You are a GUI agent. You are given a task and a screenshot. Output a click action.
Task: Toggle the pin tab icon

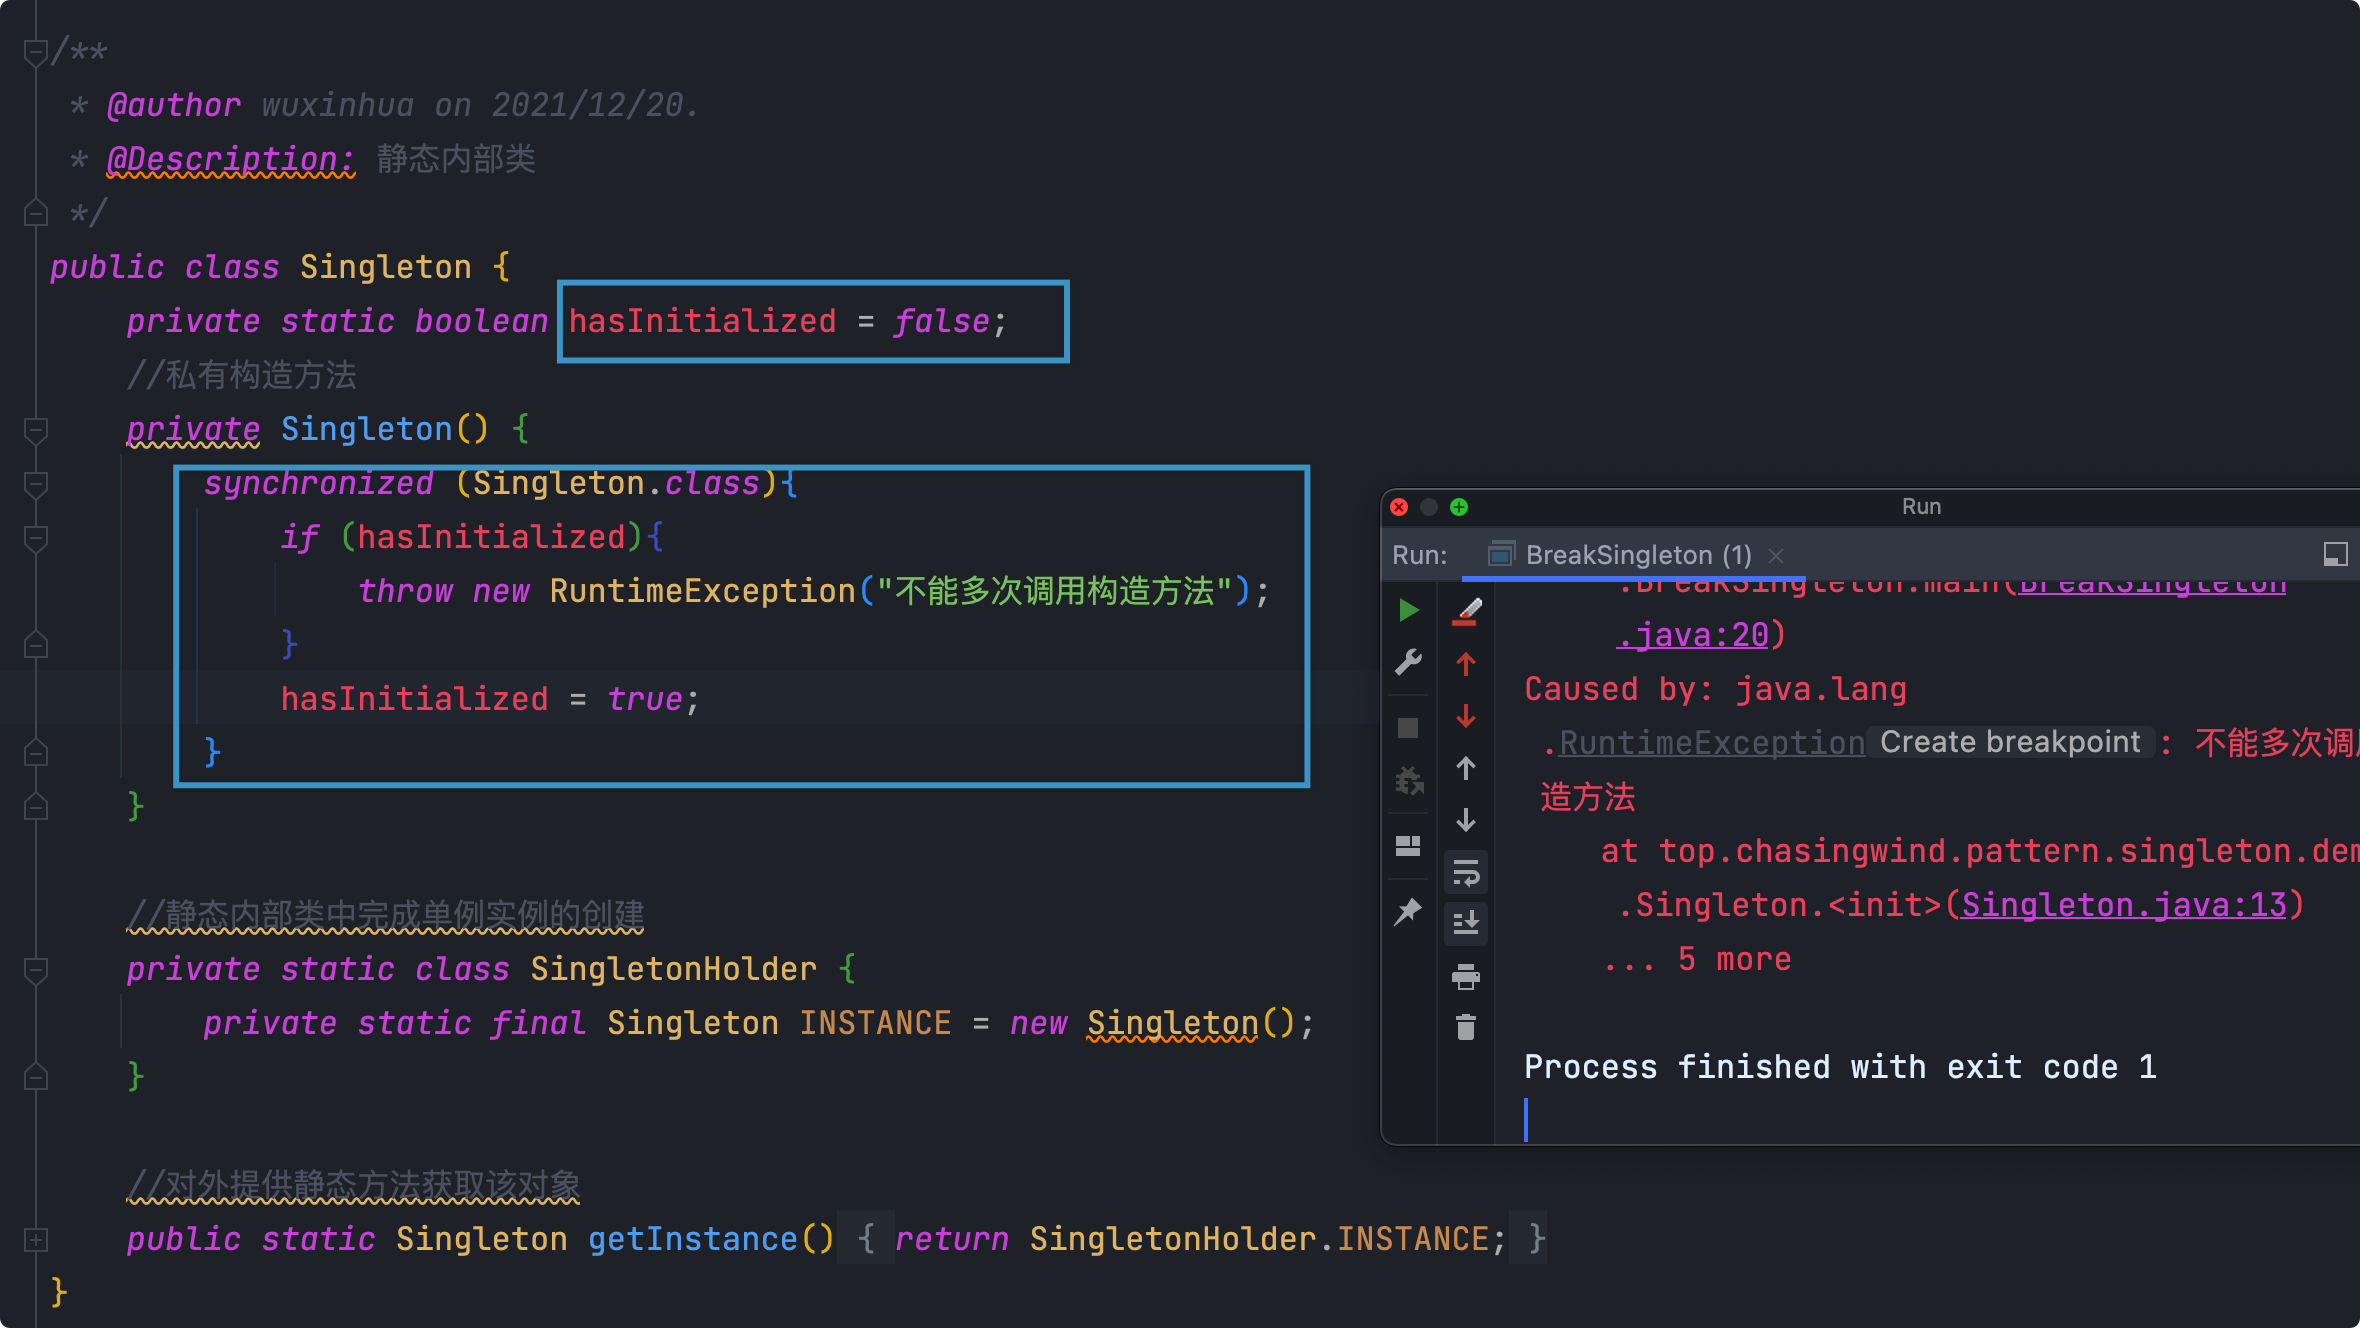coord(1408,911)
